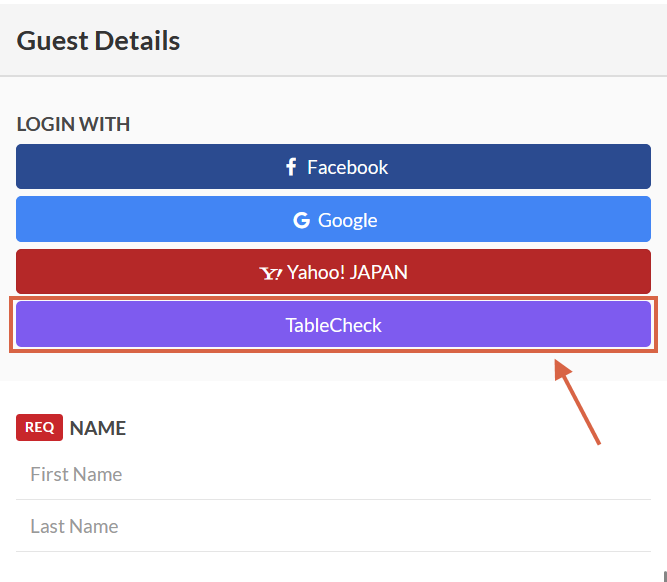Click the Guest Details heading
The image size is (667, 582).
[x=98, y=41]
